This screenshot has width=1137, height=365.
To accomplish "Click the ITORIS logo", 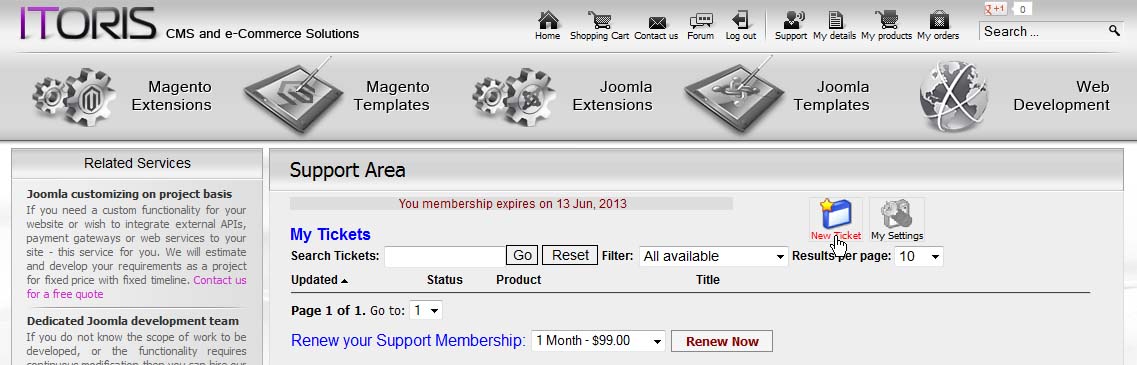I will point(88,23).
